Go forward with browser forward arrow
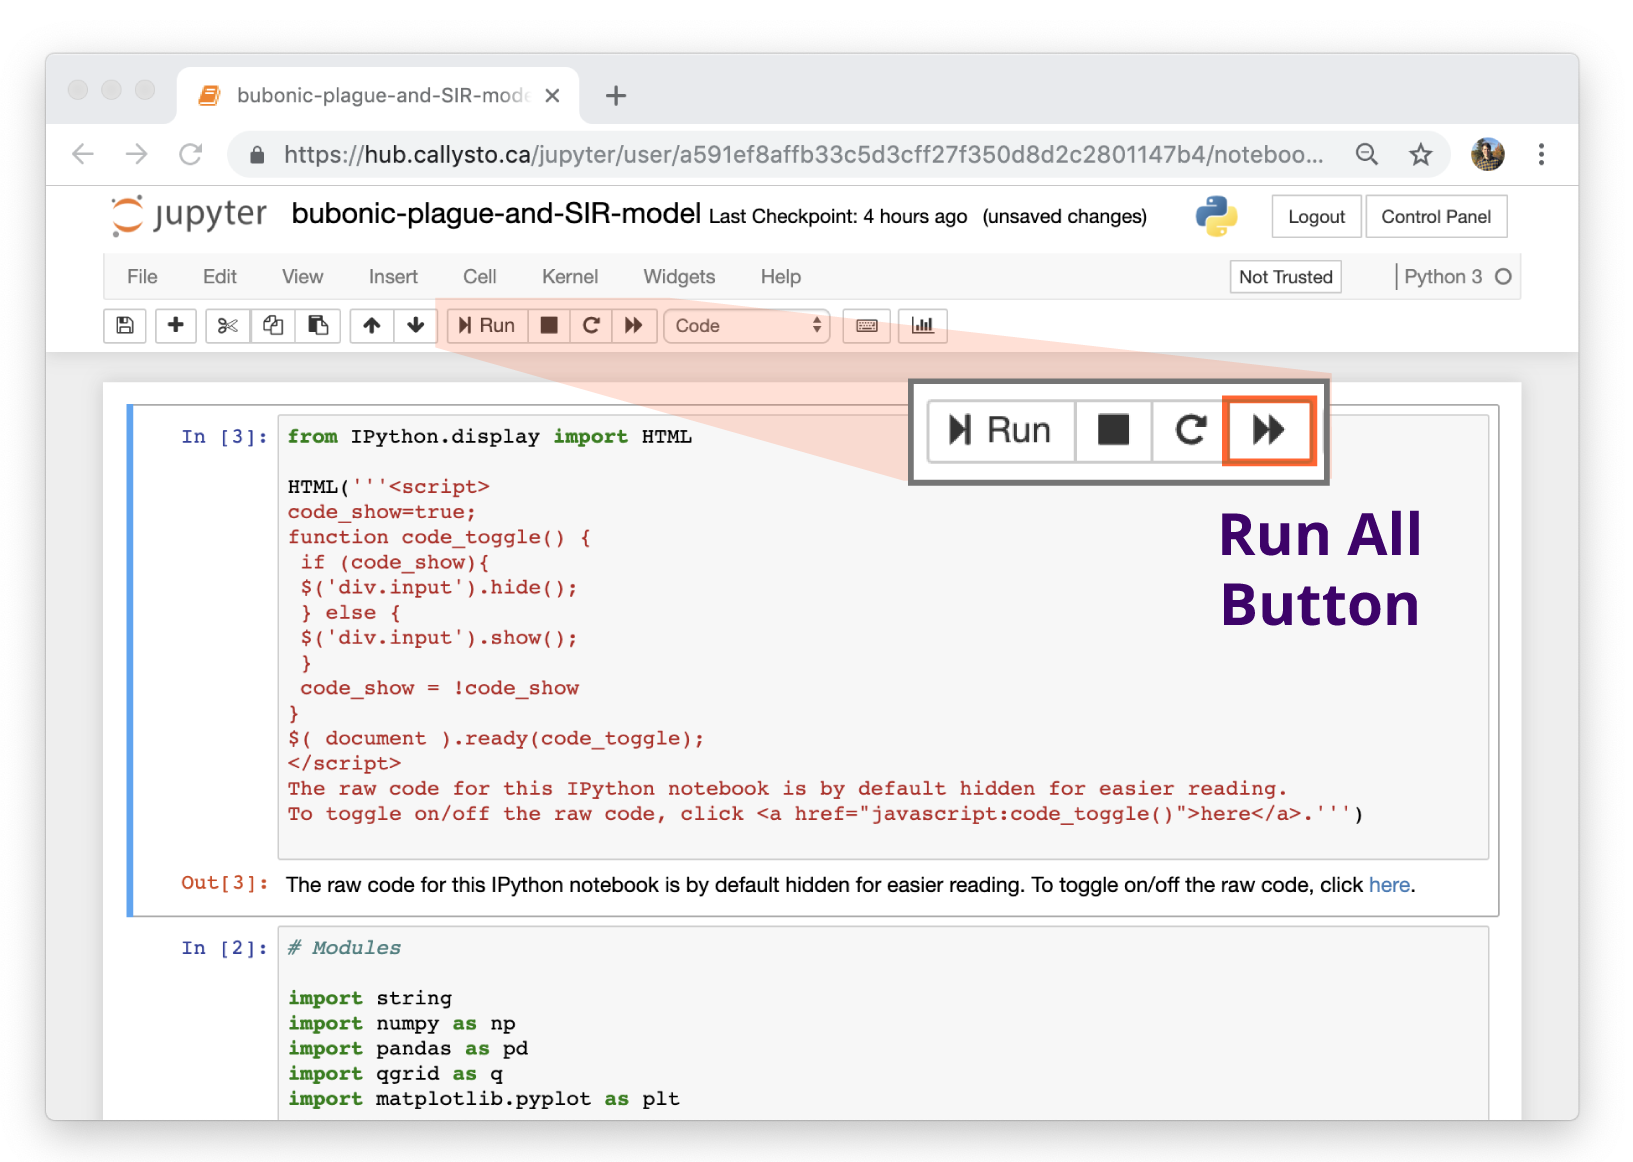The height and width of the screenshot is (1162, 1633). click(137, 154)
